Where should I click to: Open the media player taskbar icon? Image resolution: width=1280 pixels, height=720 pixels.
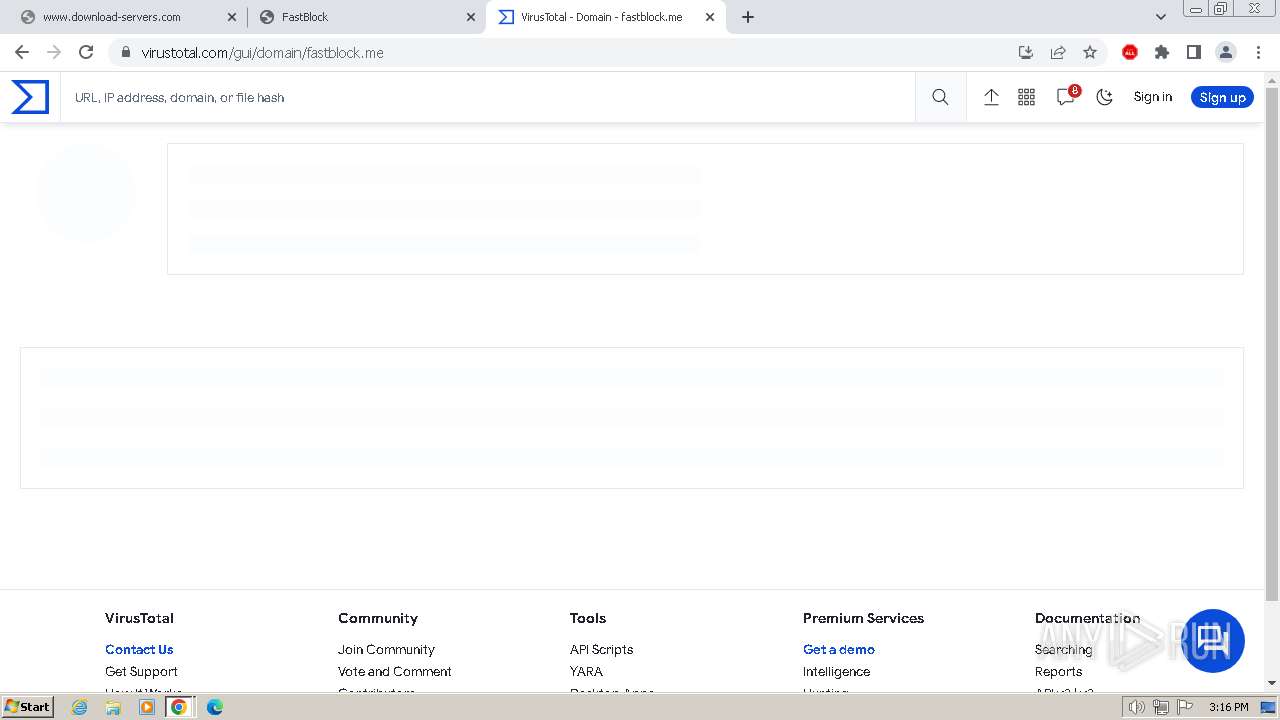pos(147,707)
